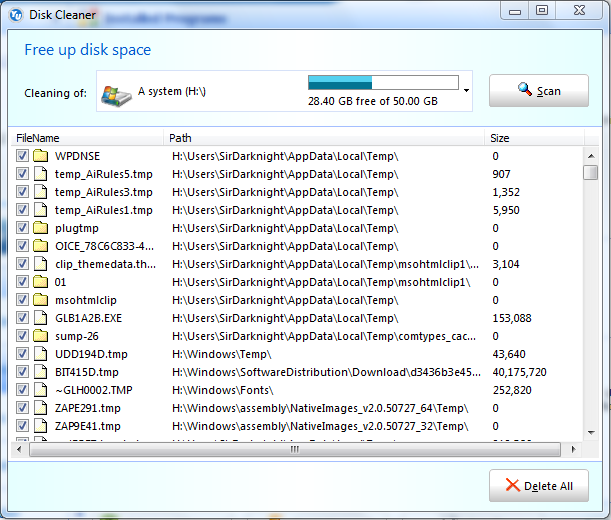
Task: Click the OICE_78C6C833-4... folder name
Action: point(104,246)
